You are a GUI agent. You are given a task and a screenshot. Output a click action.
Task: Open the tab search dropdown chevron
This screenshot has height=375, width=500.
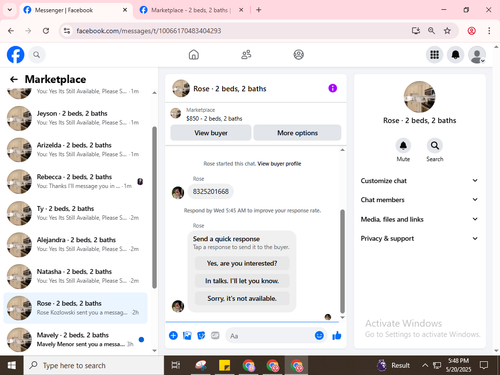click(10, 10)
